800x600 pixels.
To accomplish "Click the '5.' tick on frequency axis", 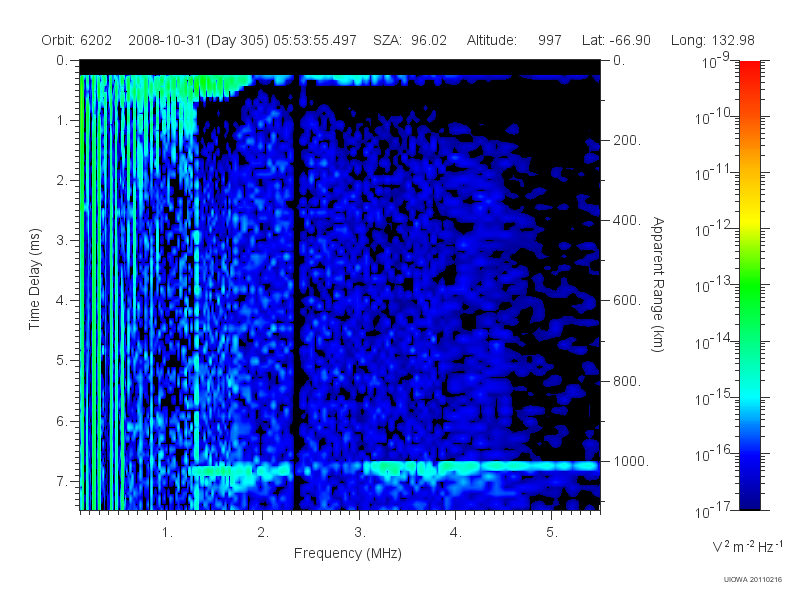I will click(x=552, y=532).
